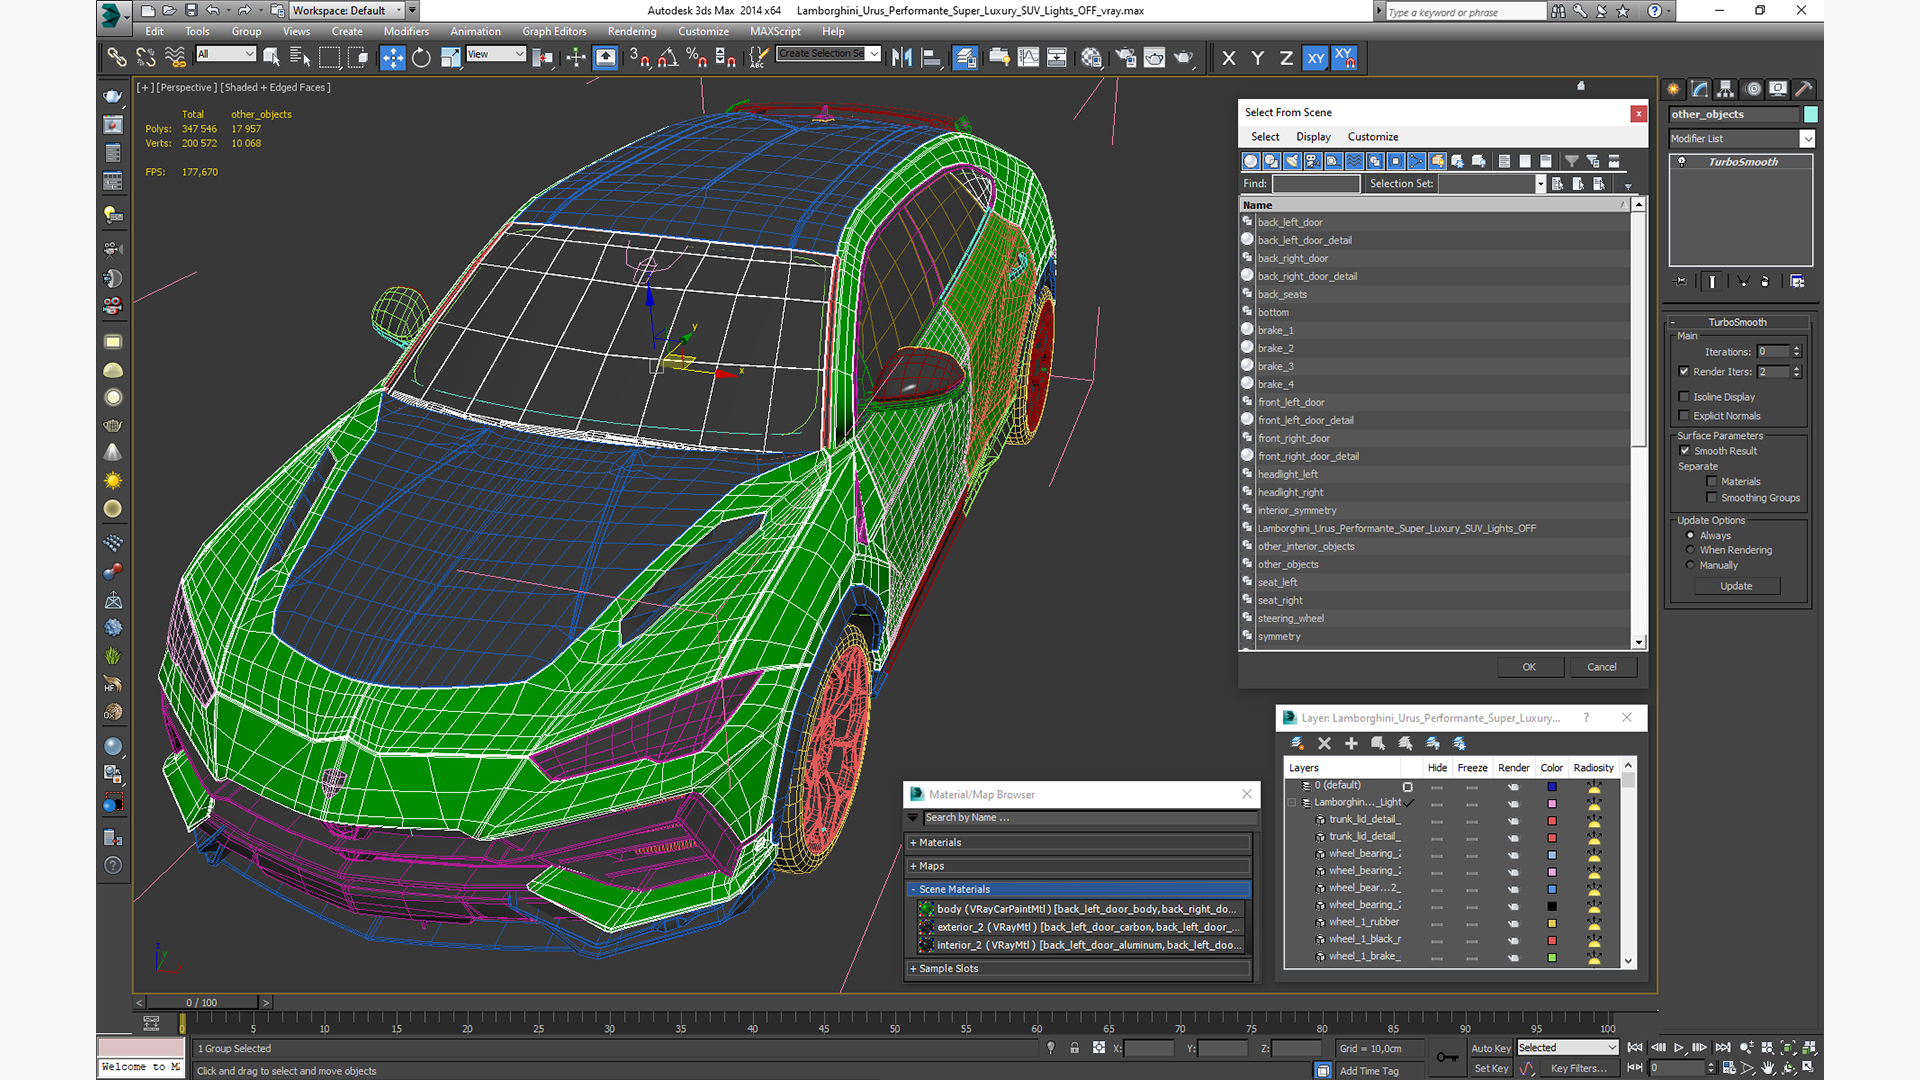The width and height of the screenshot is (1920, 1080).
Task: Toggle the Percent Snap icon
Action: point(697,58)
